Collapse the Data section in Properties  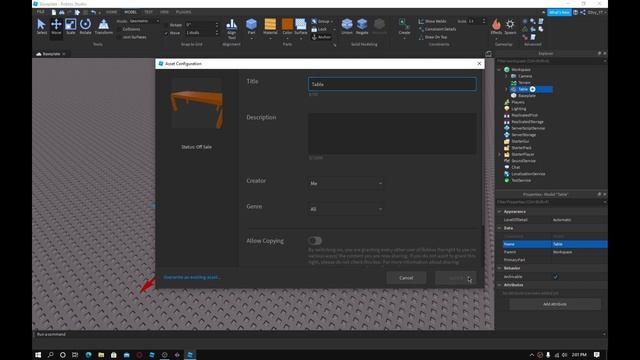coord(499,228)
